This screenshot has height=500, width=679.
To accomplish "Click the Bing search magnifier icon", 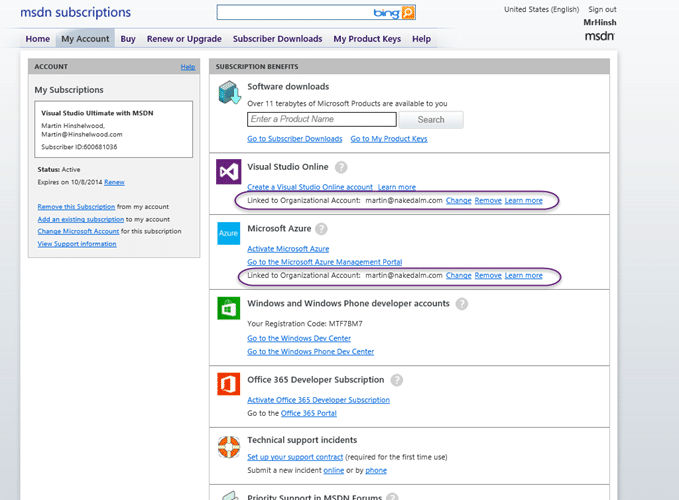I will pyautogui.click(x=407, y=13).
